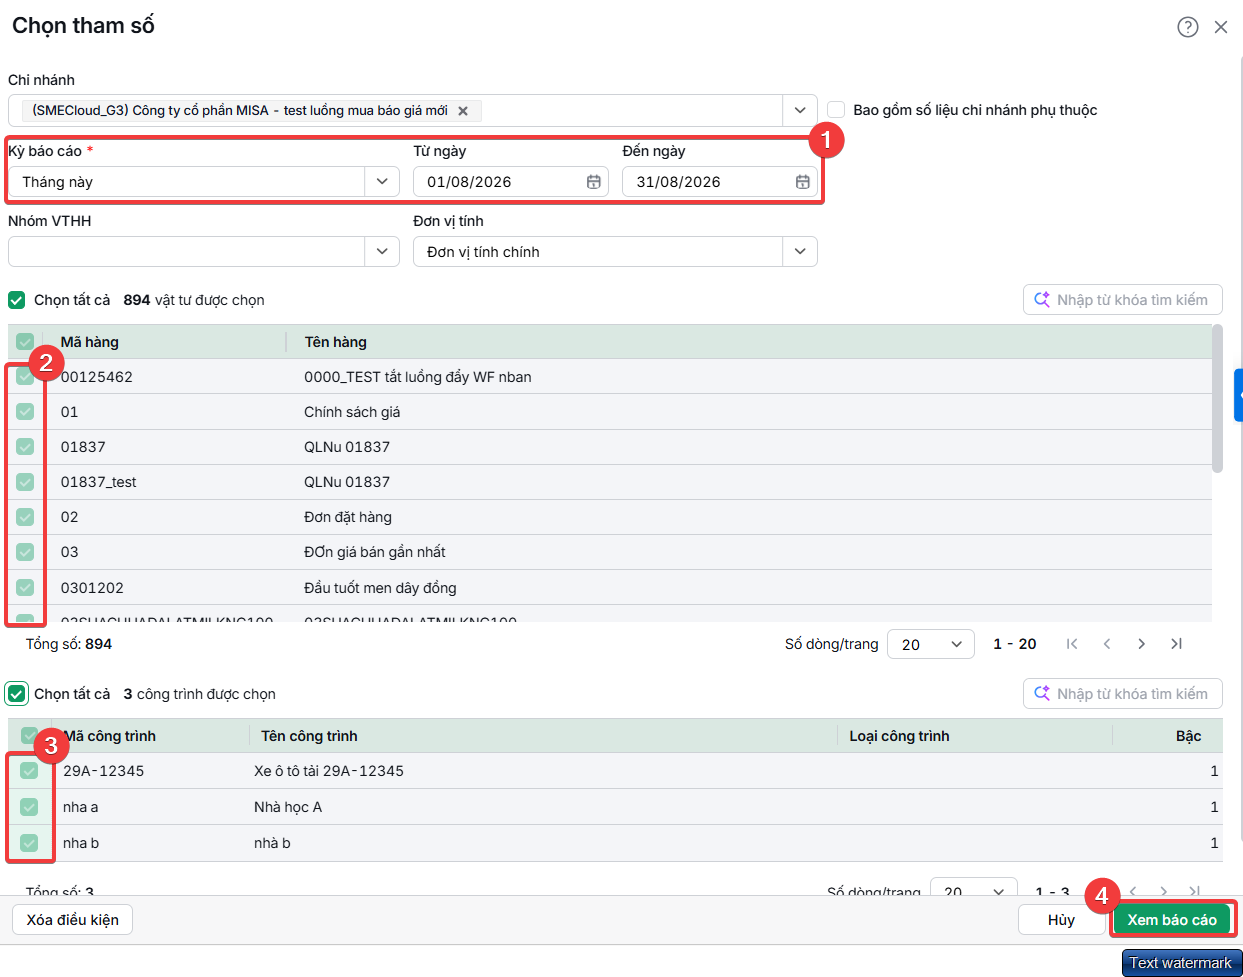Expand the Đơn vị tính dropdown
The width and height of the screenshot is (1243, 977).
[x=800, y=252]
